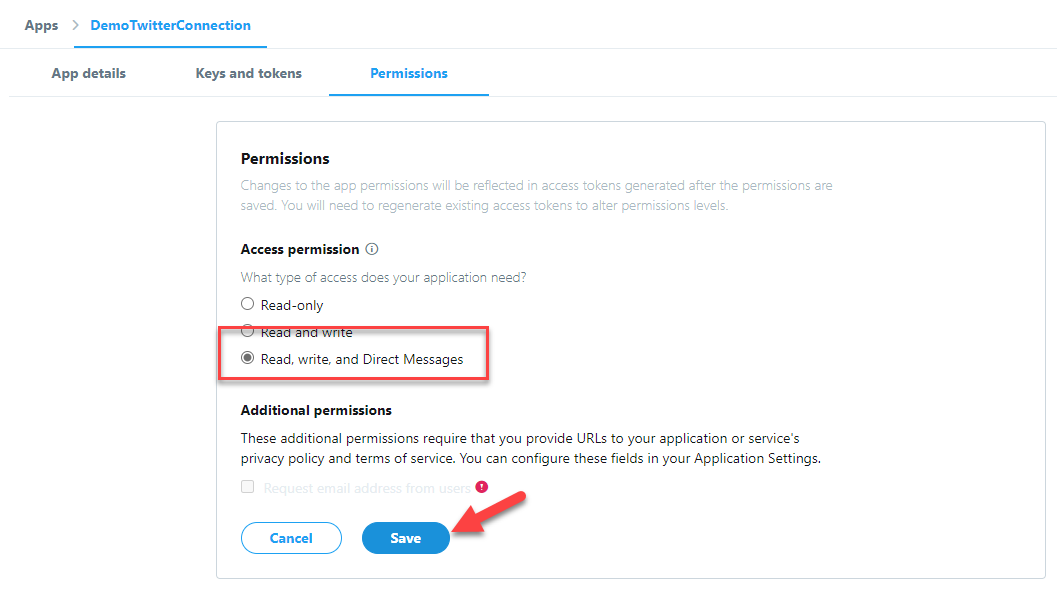Click the Permissions tab
1057x591 pixels.
tap(409, 73)
